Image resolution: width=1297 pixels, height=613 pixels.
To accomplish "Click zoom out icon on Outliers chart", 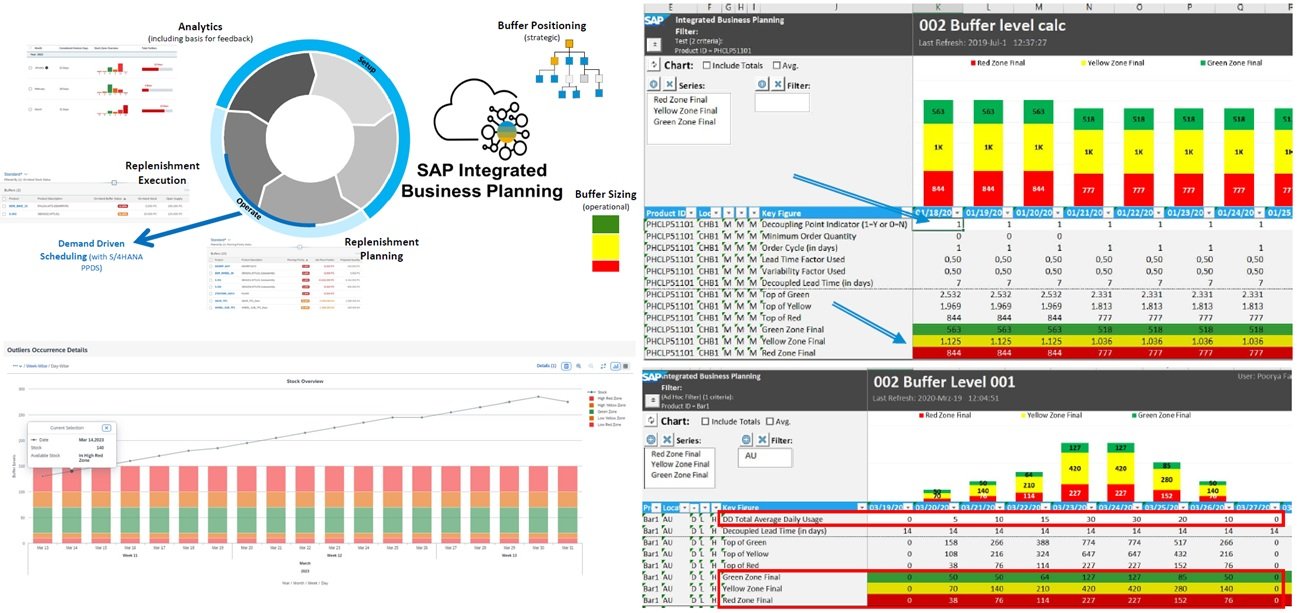I will coord(591,366).
